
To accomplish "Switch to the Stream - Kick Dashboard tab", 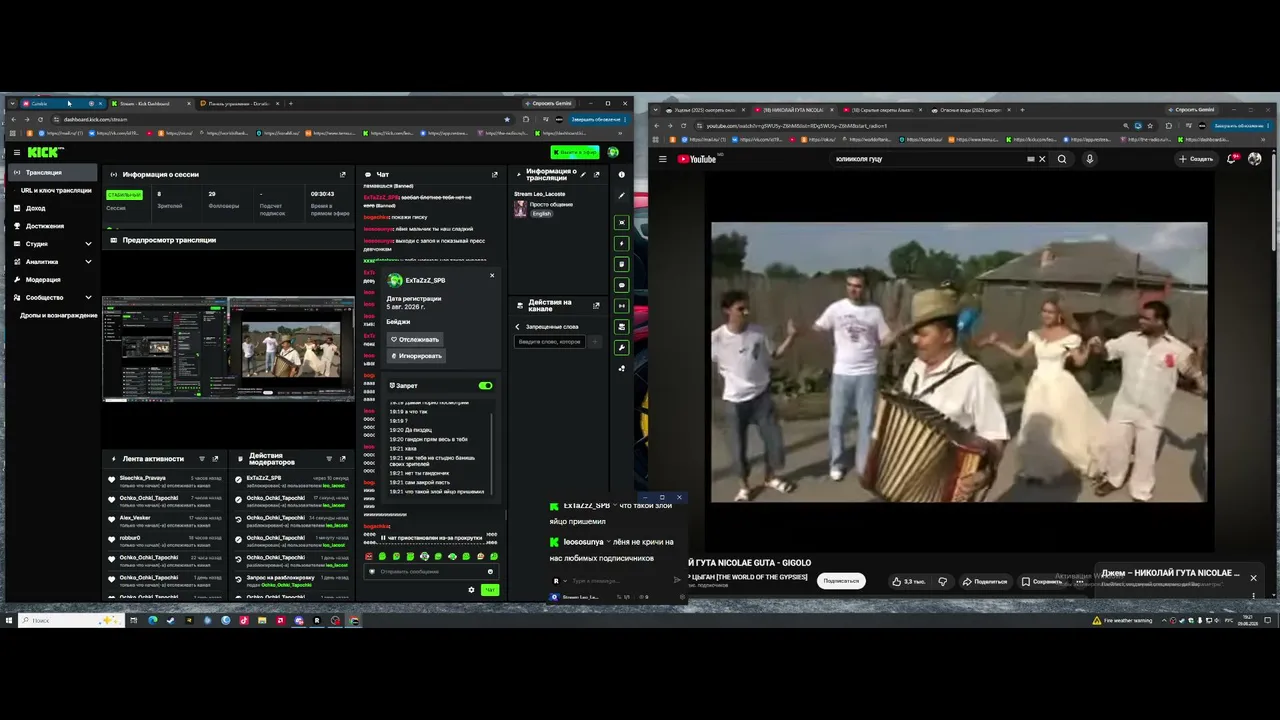I will coord(148,103).
